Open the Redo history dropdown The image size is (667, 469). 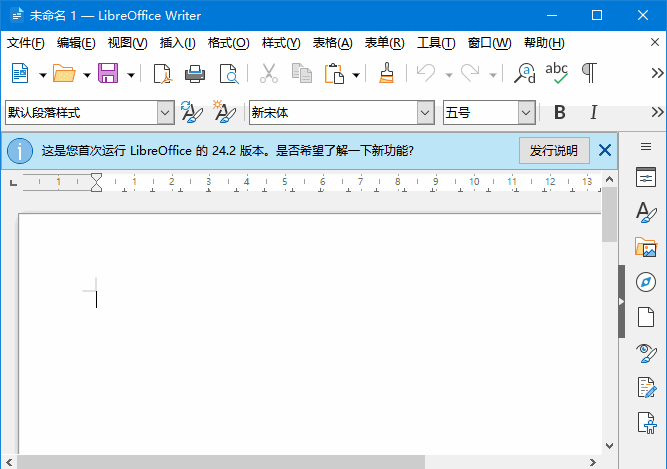pyautogui.click(x=493, y=75)
